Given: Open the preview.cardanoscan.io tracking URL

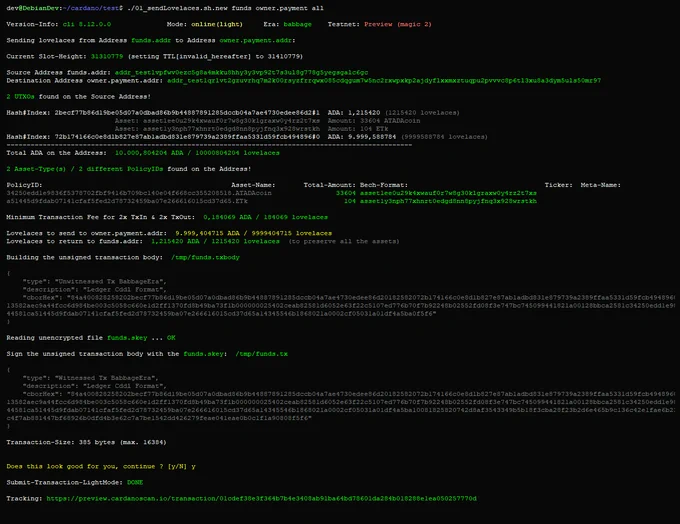Looking at the screenshot, I should pos(262,498).
